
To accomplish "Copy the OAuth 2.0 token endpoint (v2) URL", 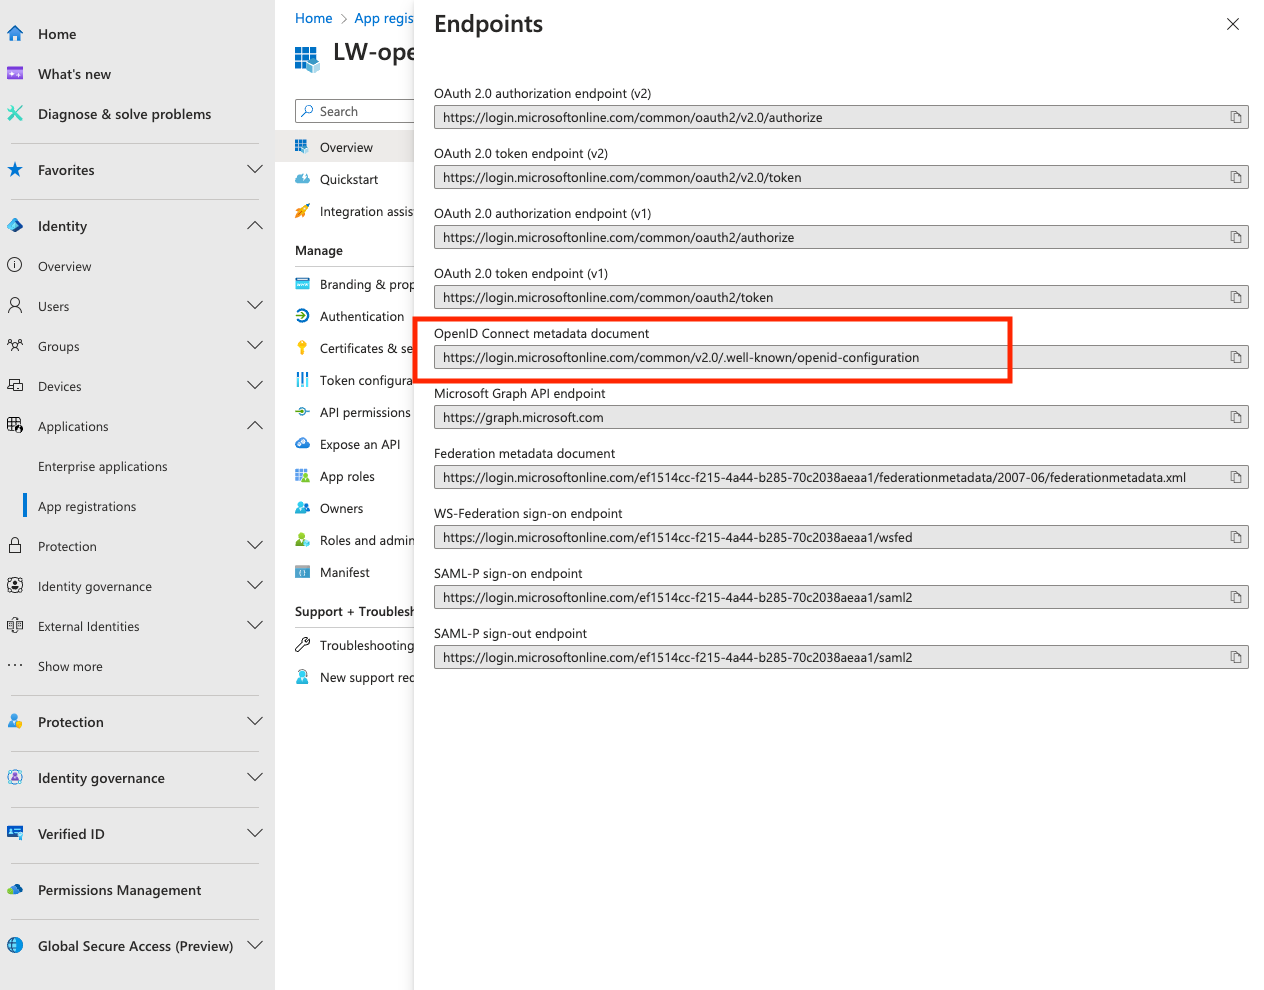I will coord(1236,177).
